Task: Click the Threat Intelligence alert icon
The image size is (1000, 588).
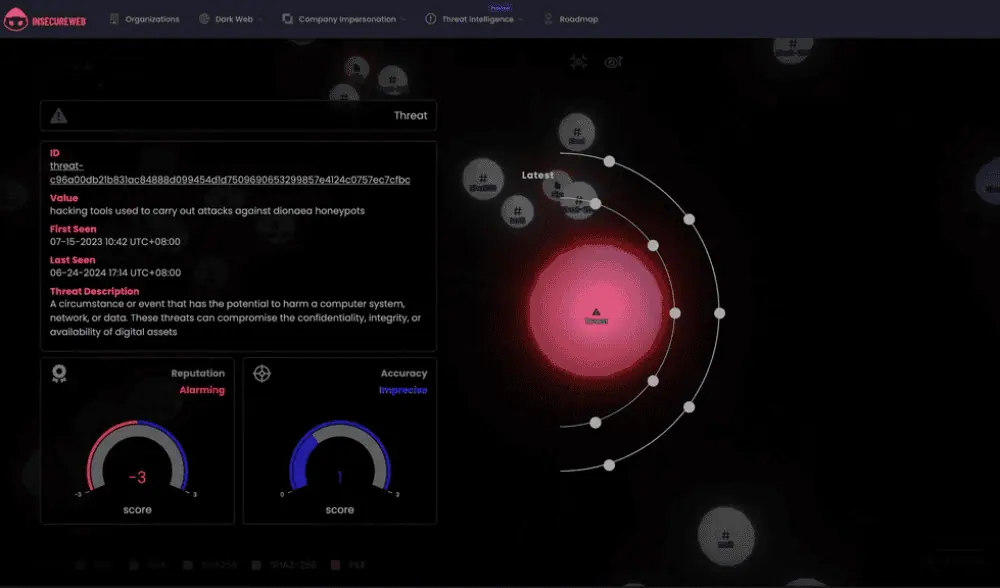Action: (x=430, y=19)
